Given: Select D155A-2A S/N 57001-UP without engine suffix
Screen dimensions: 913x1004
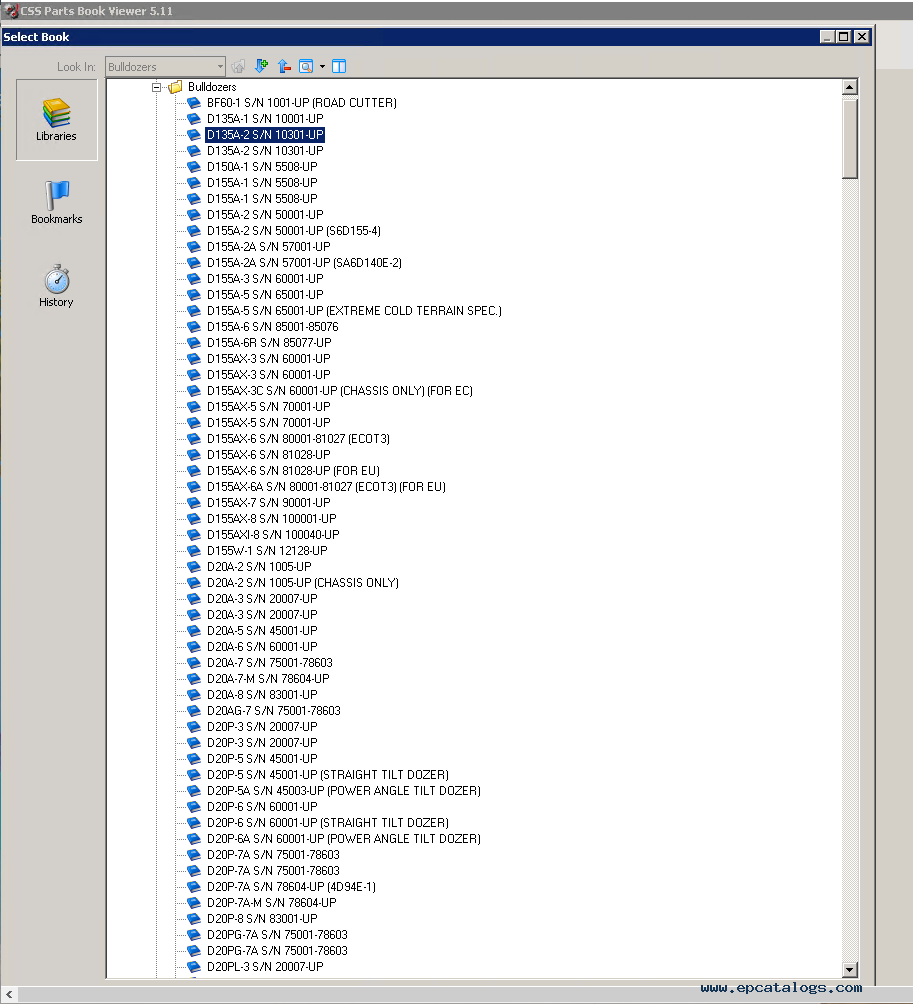Looking at the screenshot, I should [269, 247].
